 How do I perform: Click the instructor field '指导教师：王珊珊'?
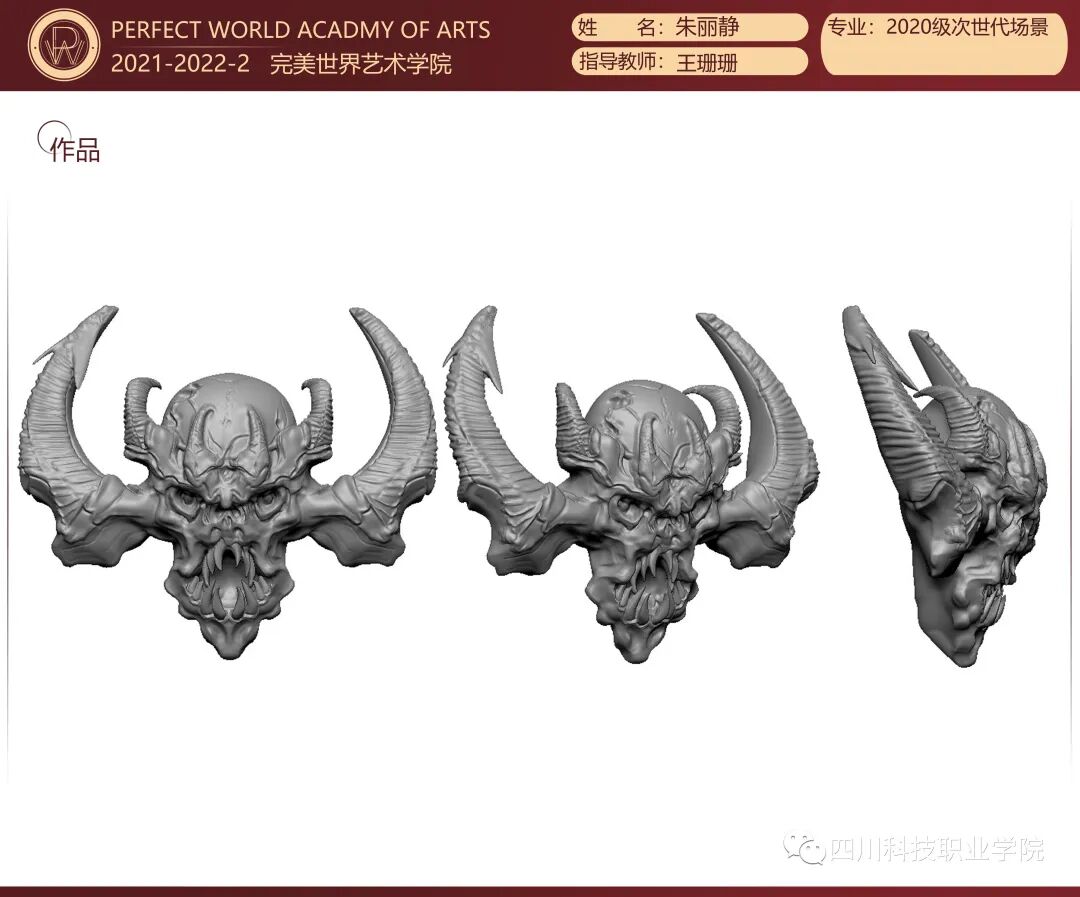point(689,61)
